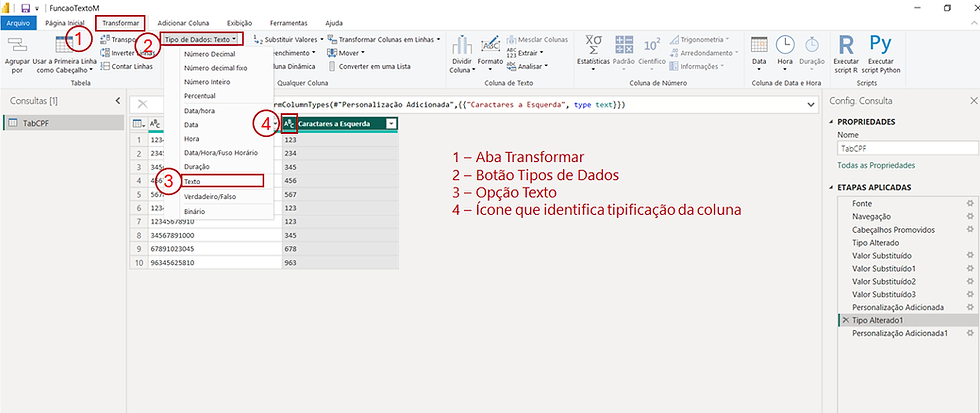Switch to Ajuda tab
This screenshot has width=980, height=413.
point(334,22)
